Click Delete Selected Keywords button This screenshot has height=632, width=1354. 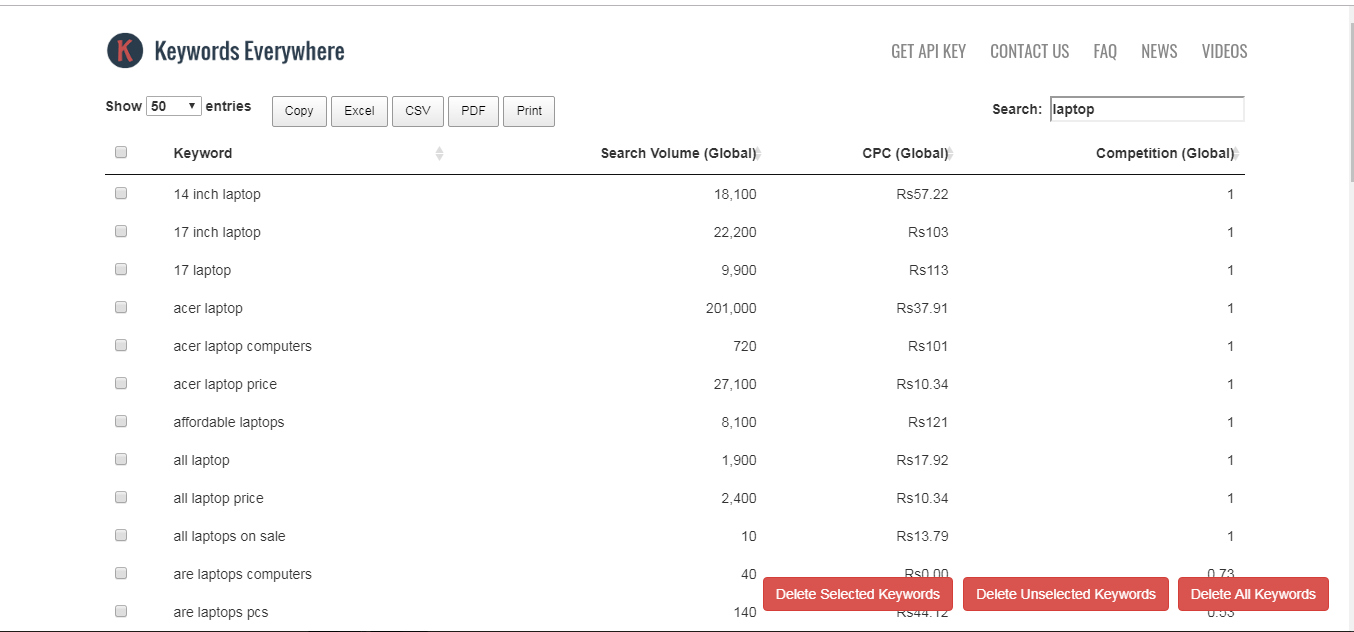[858, 594]
